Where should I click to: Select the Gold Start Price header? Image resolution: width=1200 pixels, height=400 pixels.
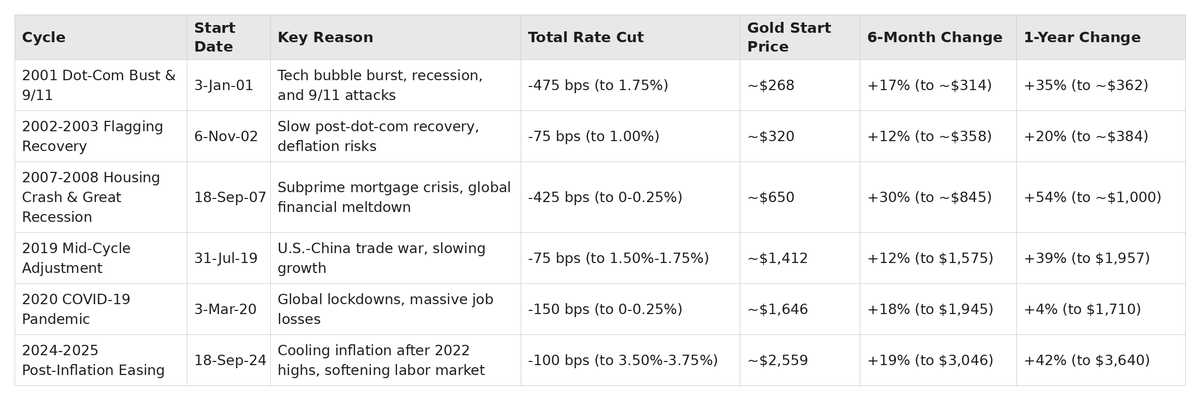[789, 37]
